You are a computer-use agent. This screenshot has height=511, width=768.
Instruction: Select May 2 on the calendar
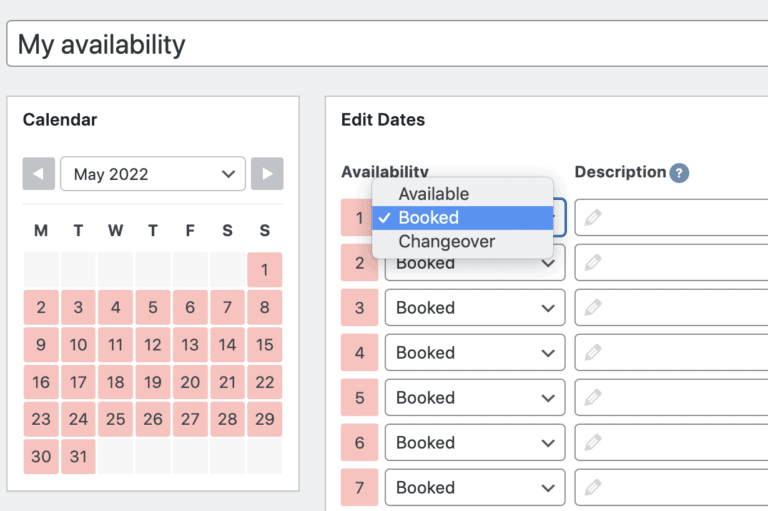(x=41, y=307)
